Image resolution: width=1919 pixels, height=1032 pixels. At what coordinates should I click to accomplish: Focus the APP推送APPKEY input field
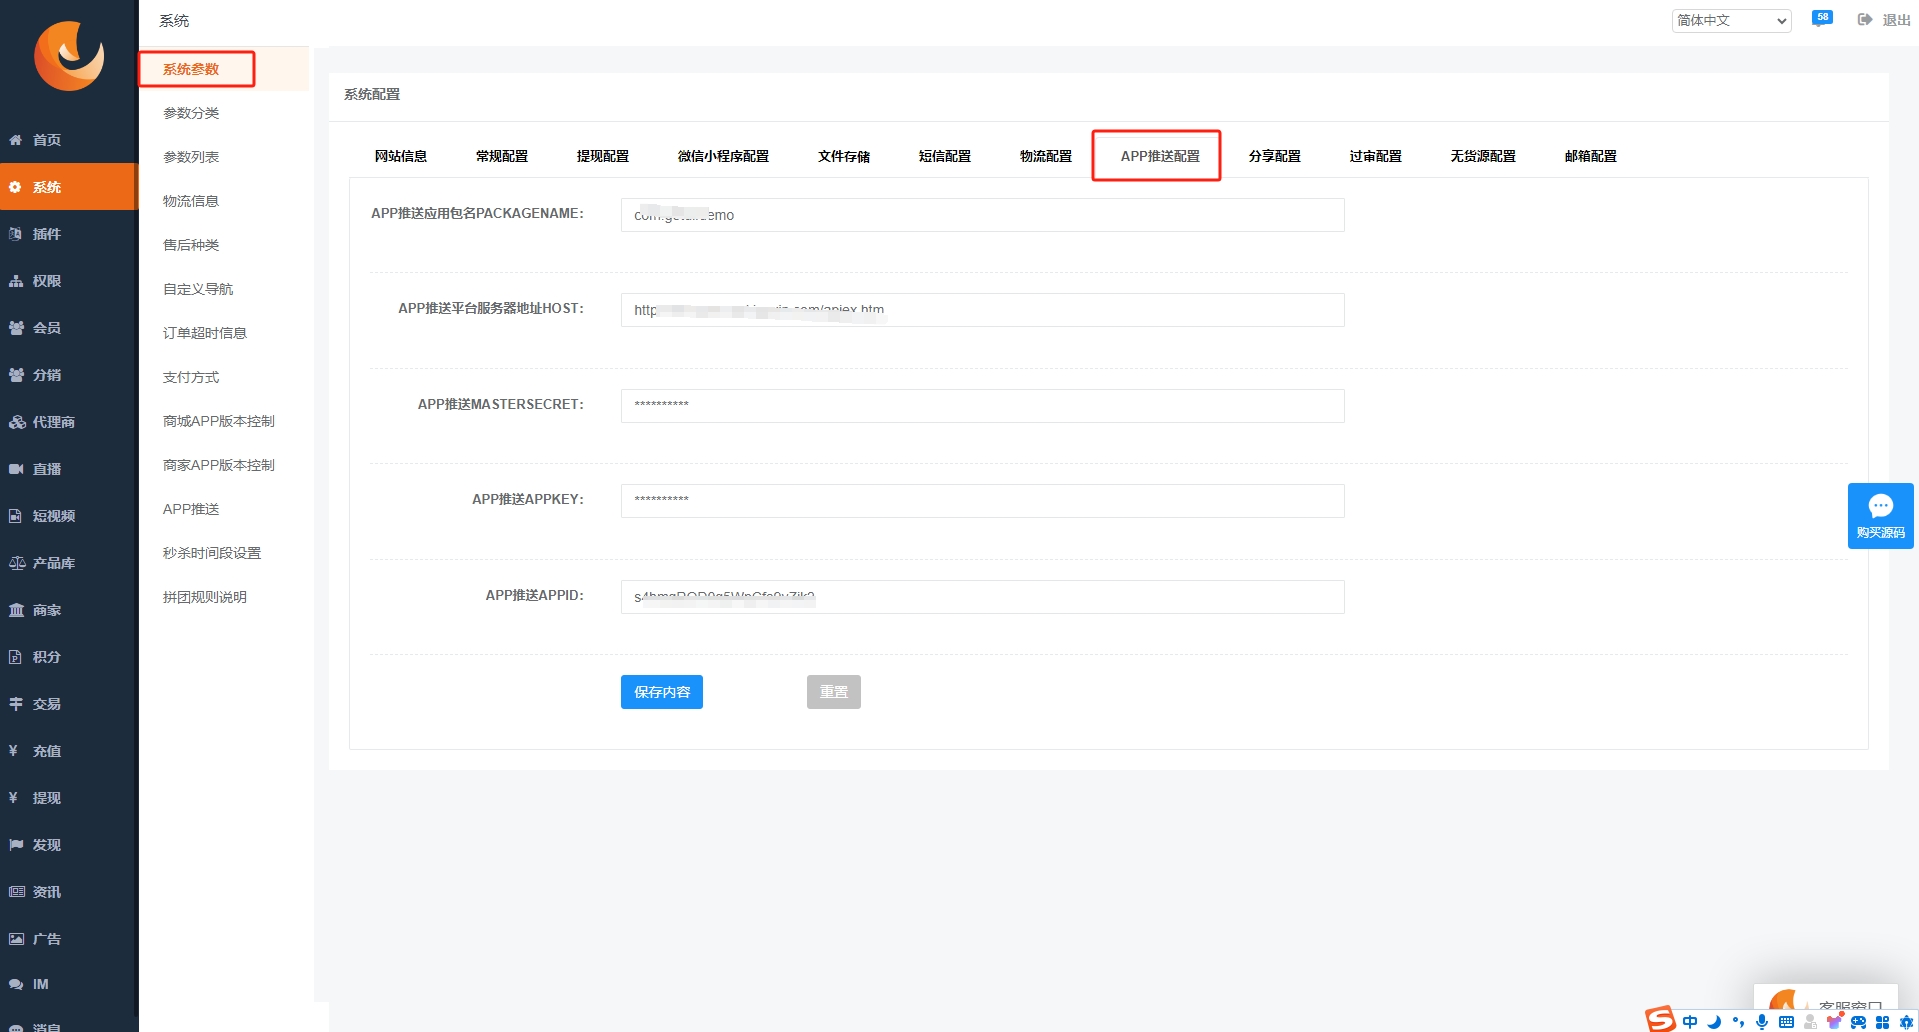click(x=982, y=501)
